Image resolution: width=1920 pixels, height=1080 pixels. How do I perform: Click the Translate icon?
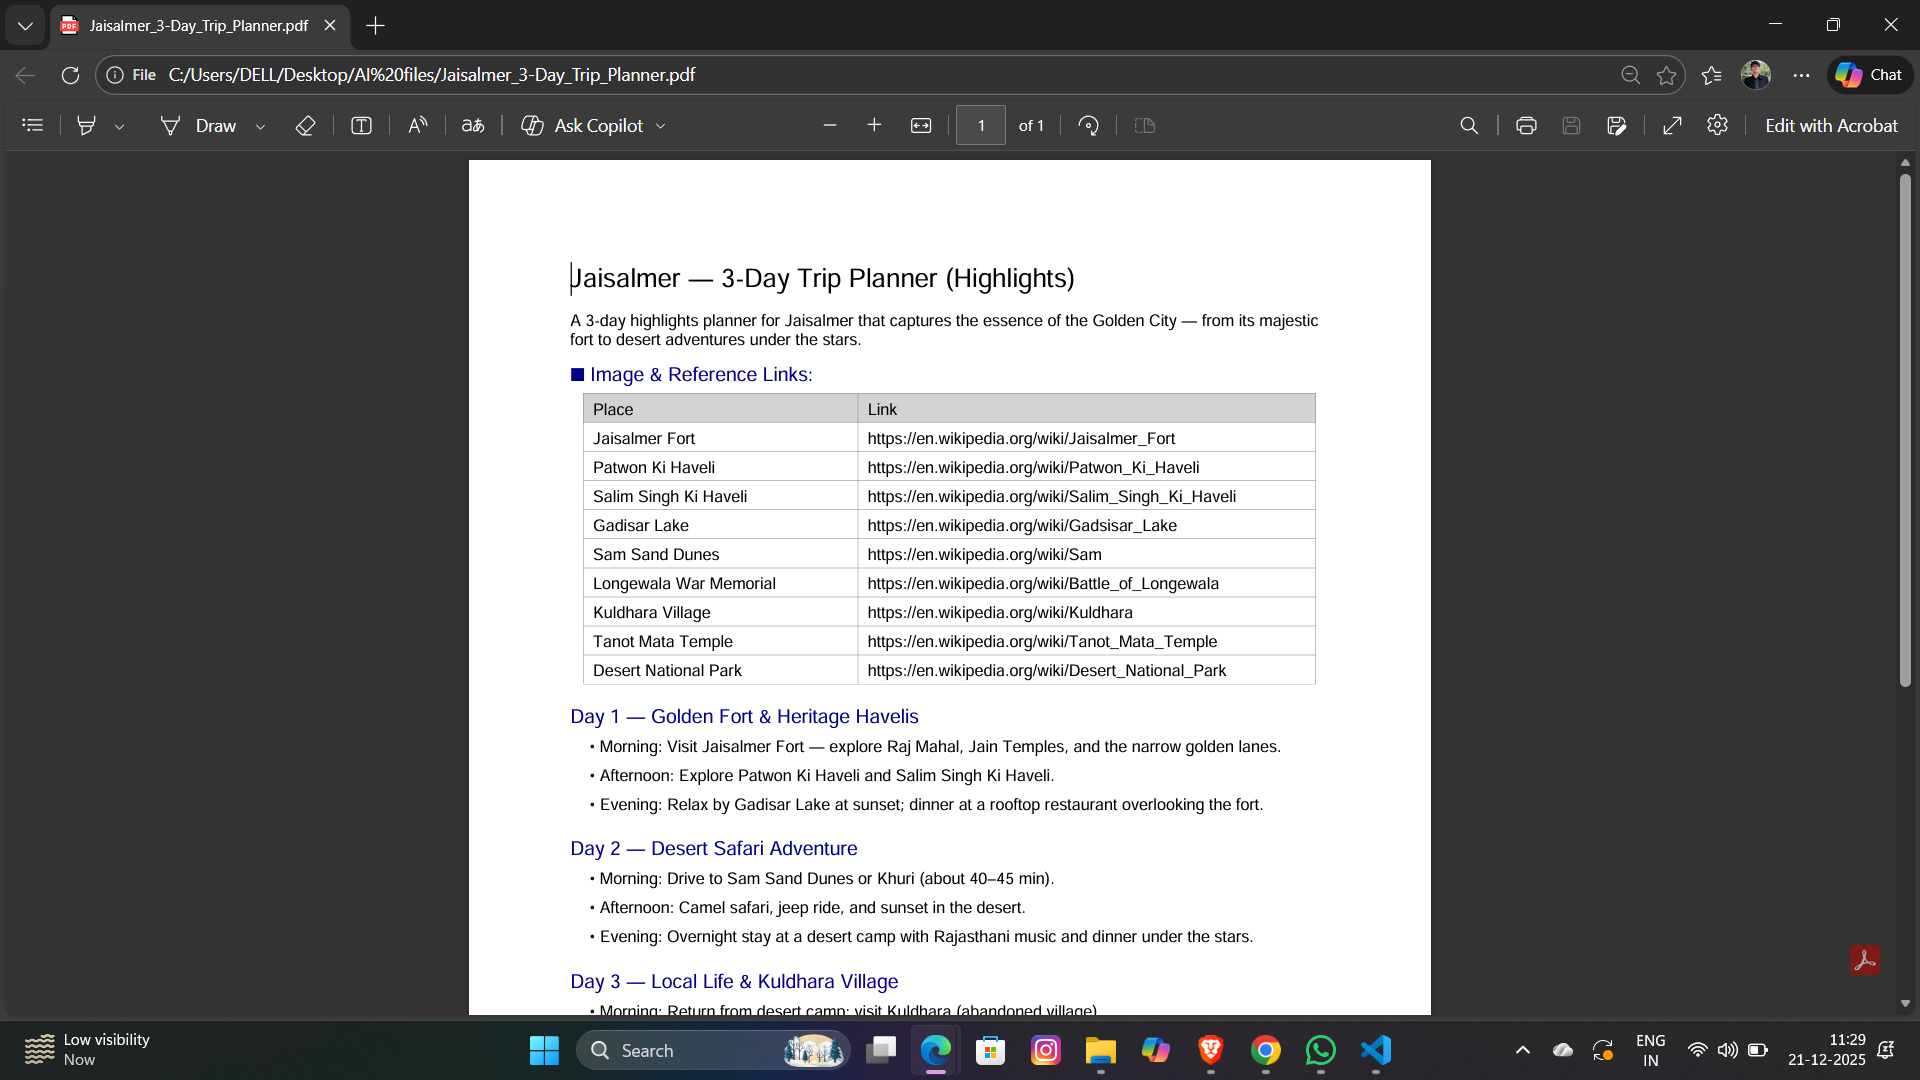point(473,125)
